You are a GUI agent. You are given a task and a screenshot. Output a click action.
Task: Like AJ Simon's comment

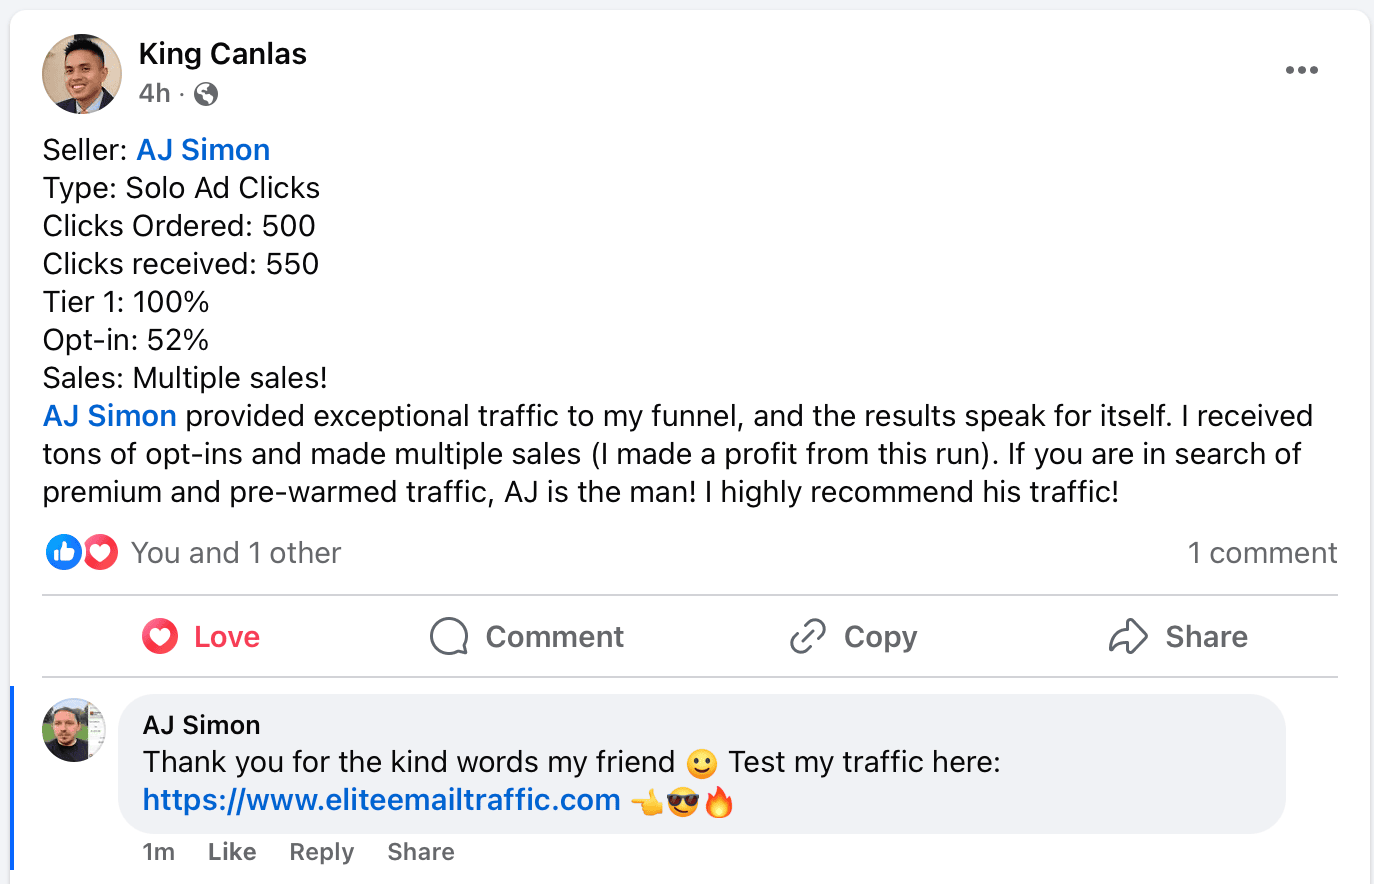(x=232, y=852)
